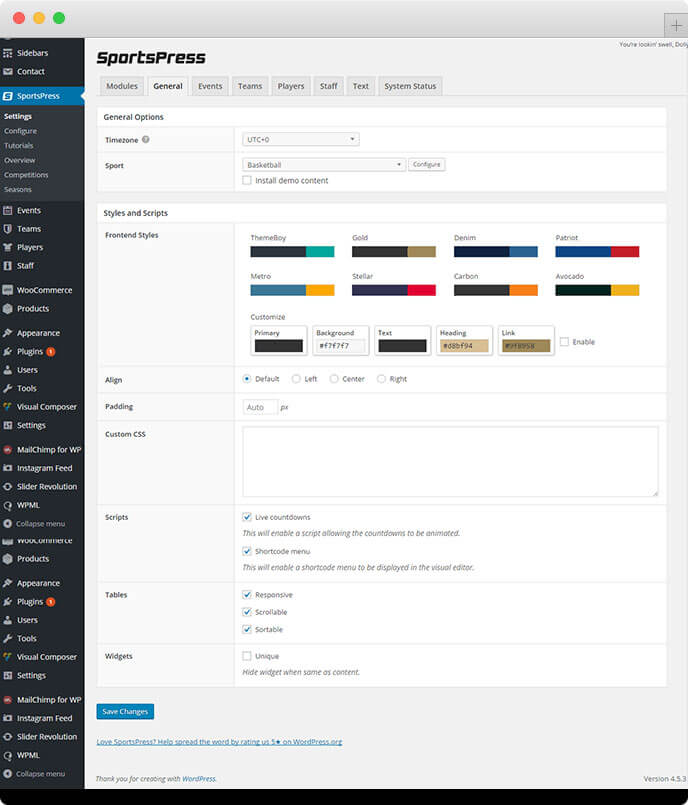Switch to the Staff settings tab
This screenshot has height=805, width=688.
tap(329, 86)
